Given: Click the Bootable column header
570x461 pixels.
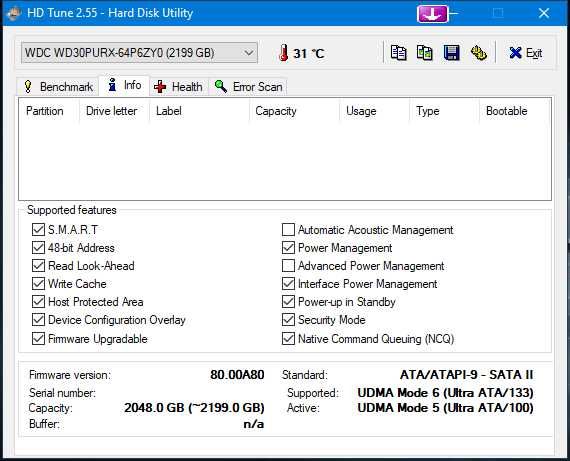Looking at the screenshot, I should click(515, 111).
